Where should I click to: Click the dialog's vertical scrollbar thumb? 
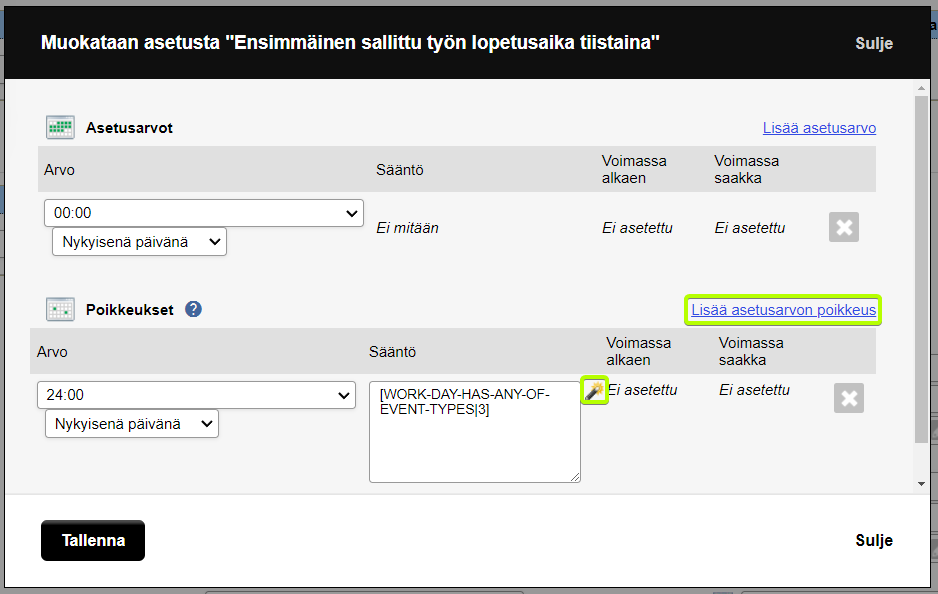click(921, 269)
